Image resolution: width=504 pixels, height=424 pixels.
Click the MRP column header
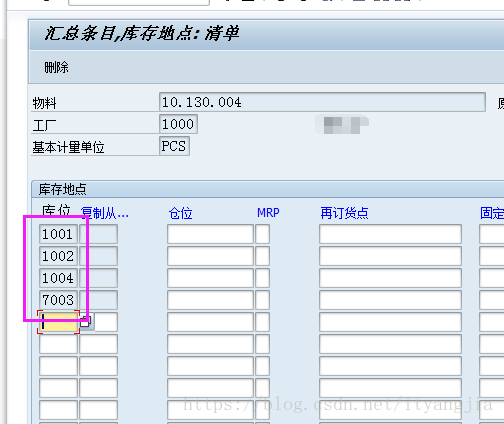(x=268, y=213)
